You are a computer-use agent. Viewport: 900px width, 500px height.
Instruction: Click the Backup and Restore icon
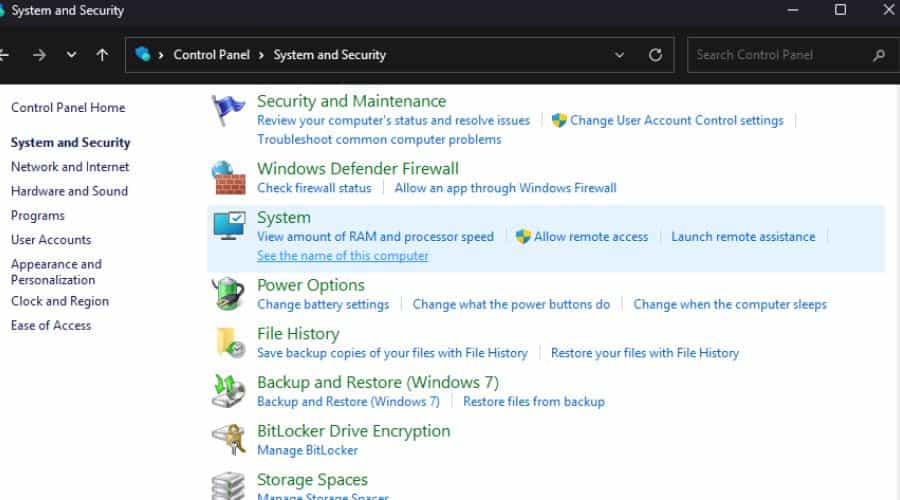coord(229,391)
